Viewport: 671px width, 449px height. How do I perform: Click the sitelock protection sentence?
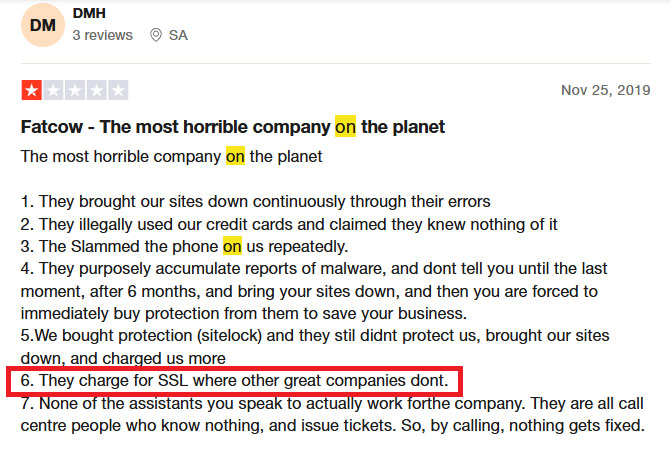click(315, 347)
